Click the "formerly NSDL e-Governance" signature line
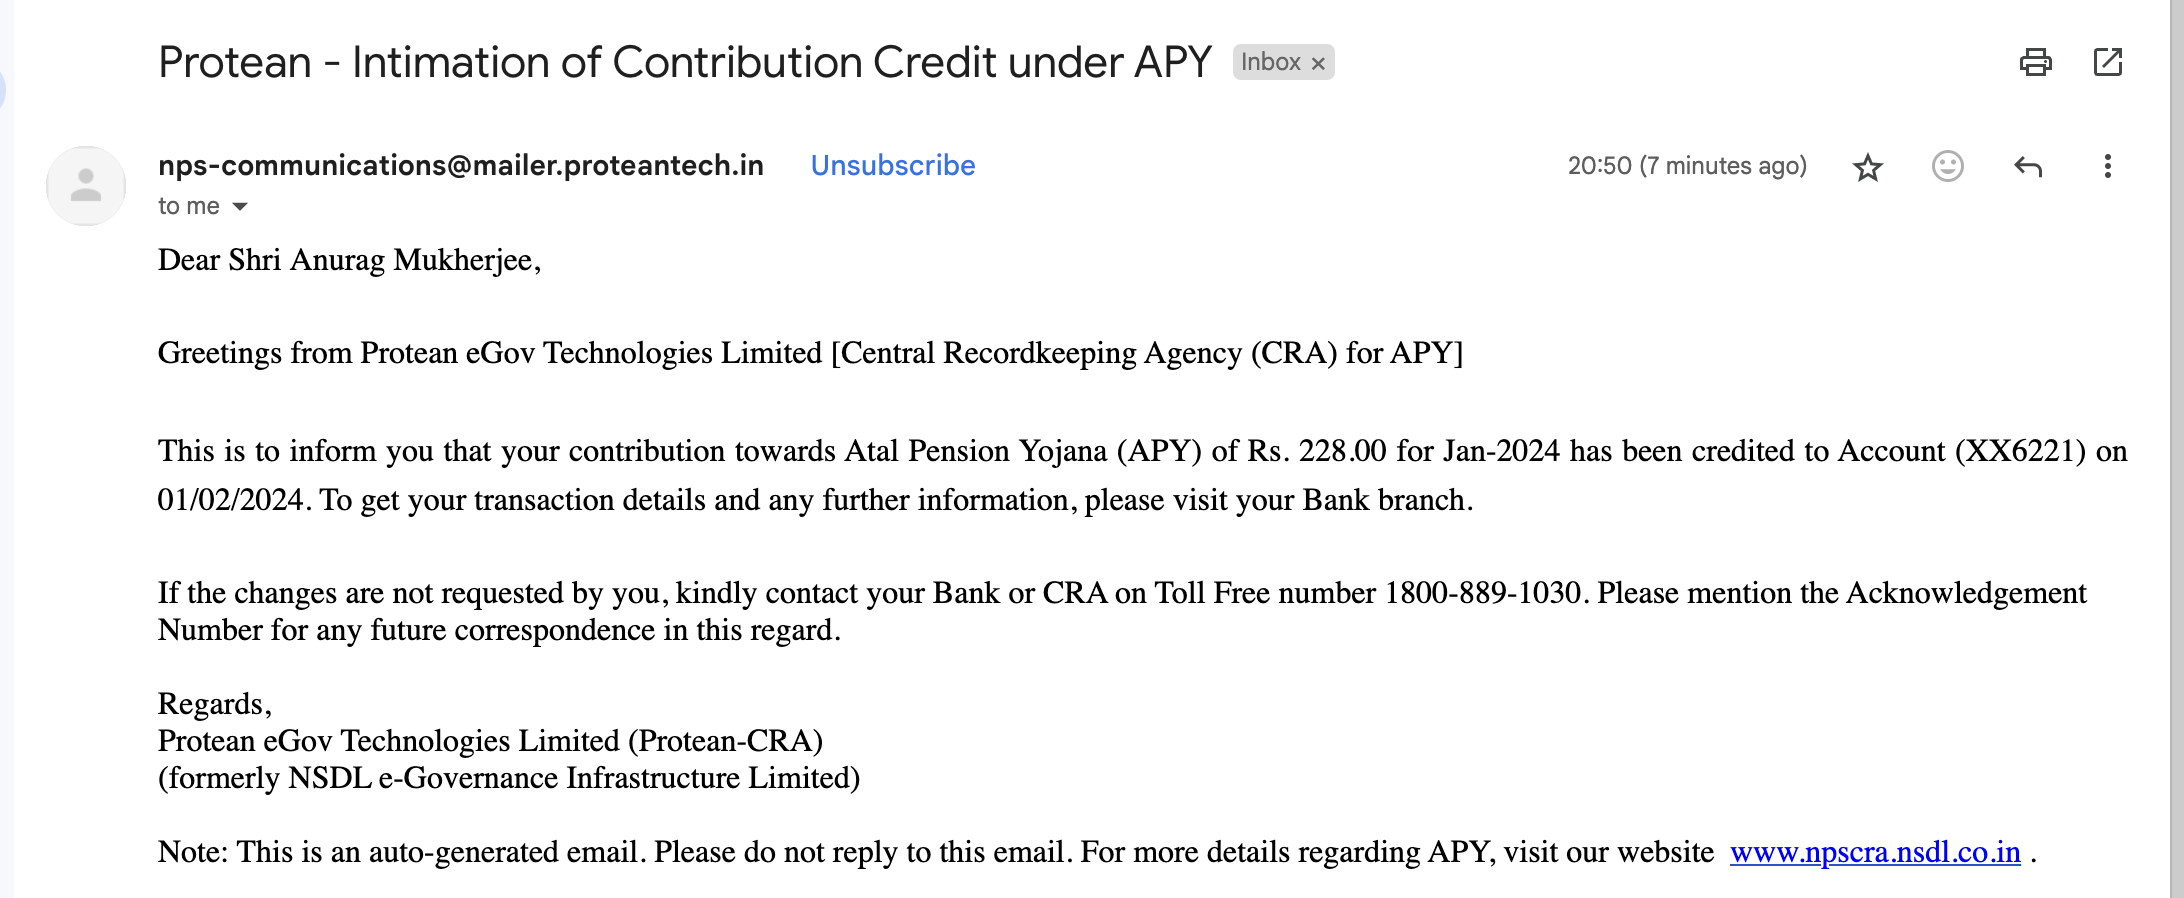This screenshot has height=898, width=2184. pyautogui.click(x=508, y=778)
